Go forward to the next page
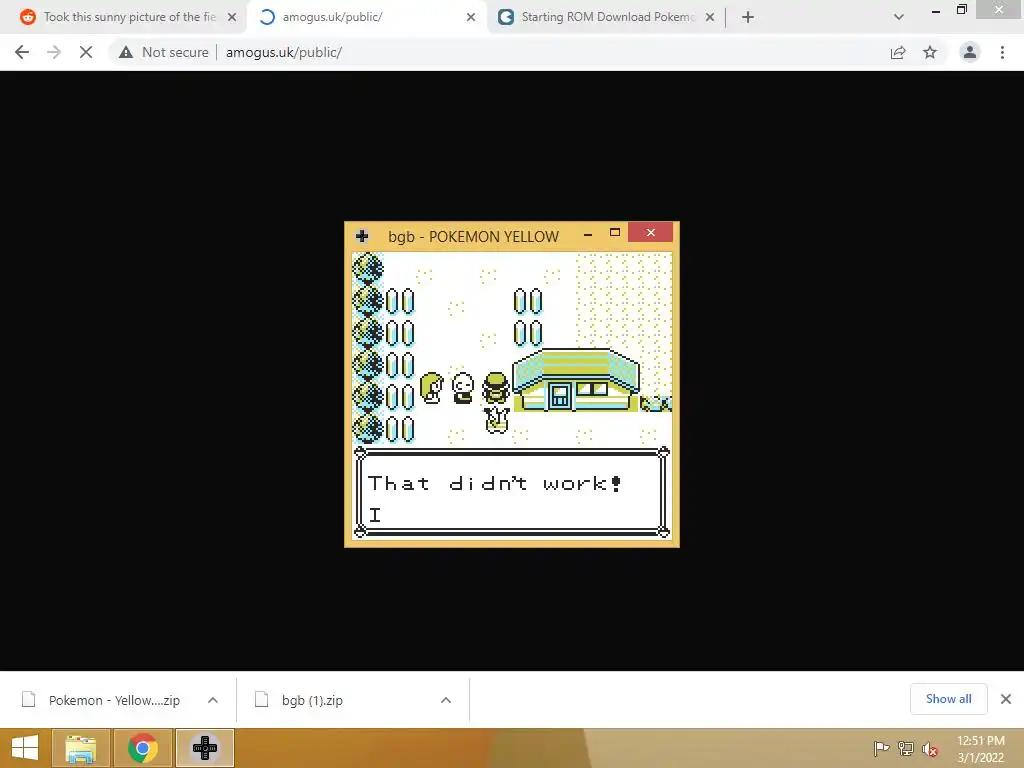Screen dimensions: 1024x768 tap(54, 52)
